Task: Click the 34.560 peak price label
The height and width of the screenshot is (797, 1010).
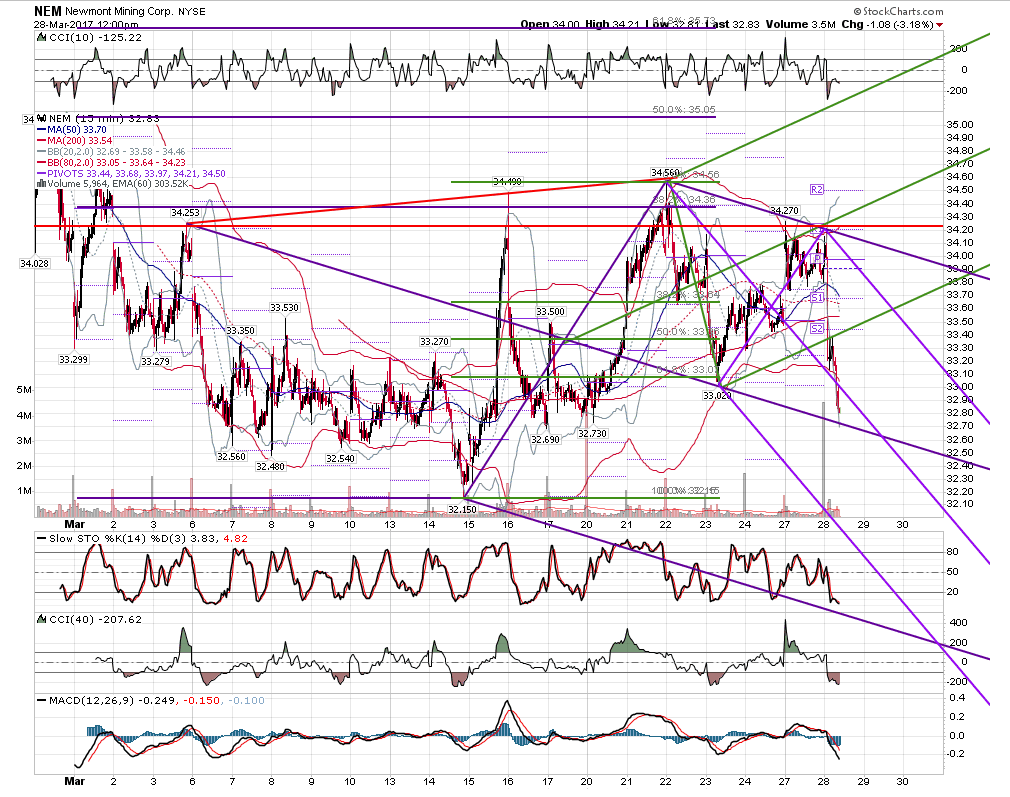Action: [x=665, y=173]
